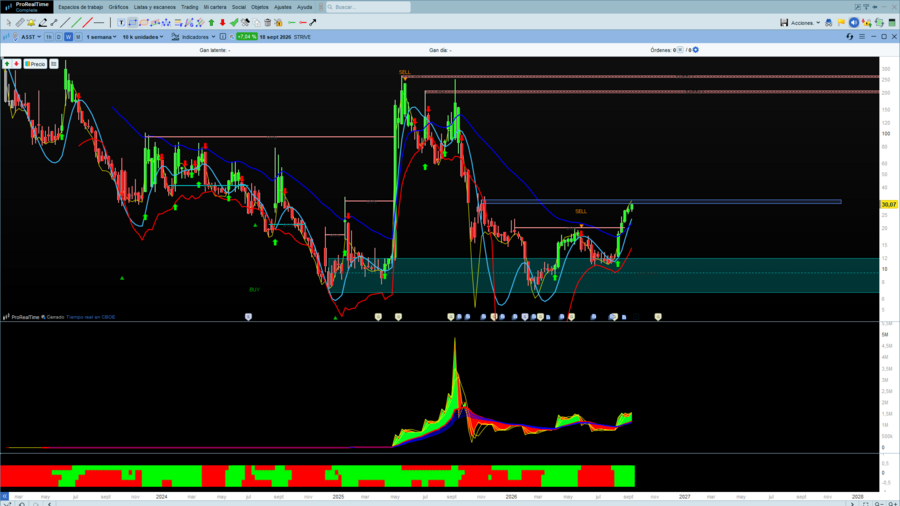Toggle the sound speaker button
Screen dimensions: 900x506
tap(854, 22)
